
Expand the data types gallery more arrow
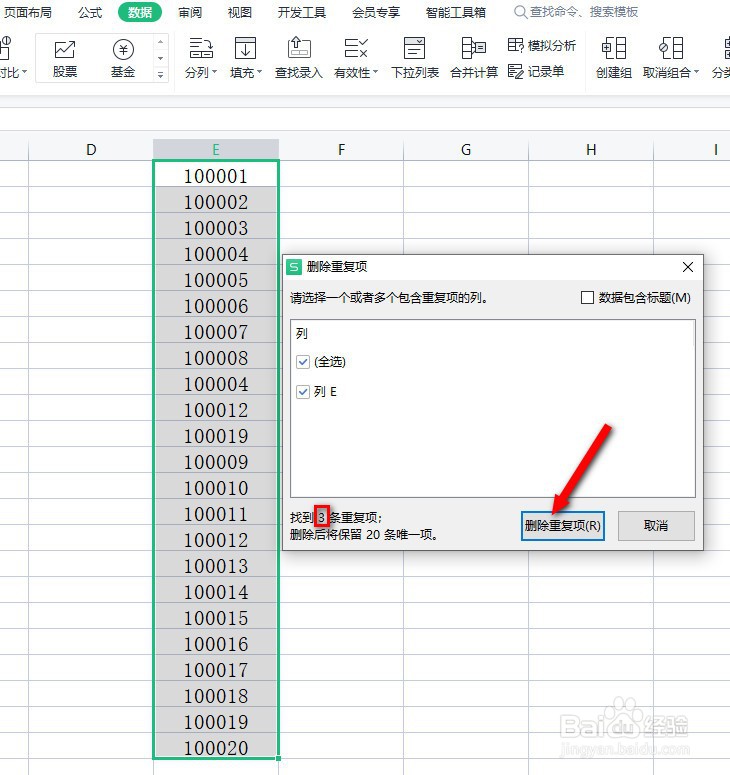[x=160, y=75]
